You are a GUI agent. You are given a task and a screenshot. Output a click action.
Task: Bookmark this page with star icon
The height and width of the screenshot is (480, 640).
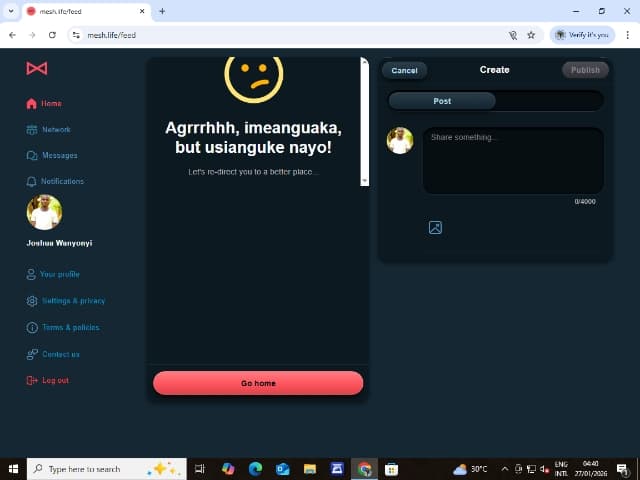[x=531, y=35]
